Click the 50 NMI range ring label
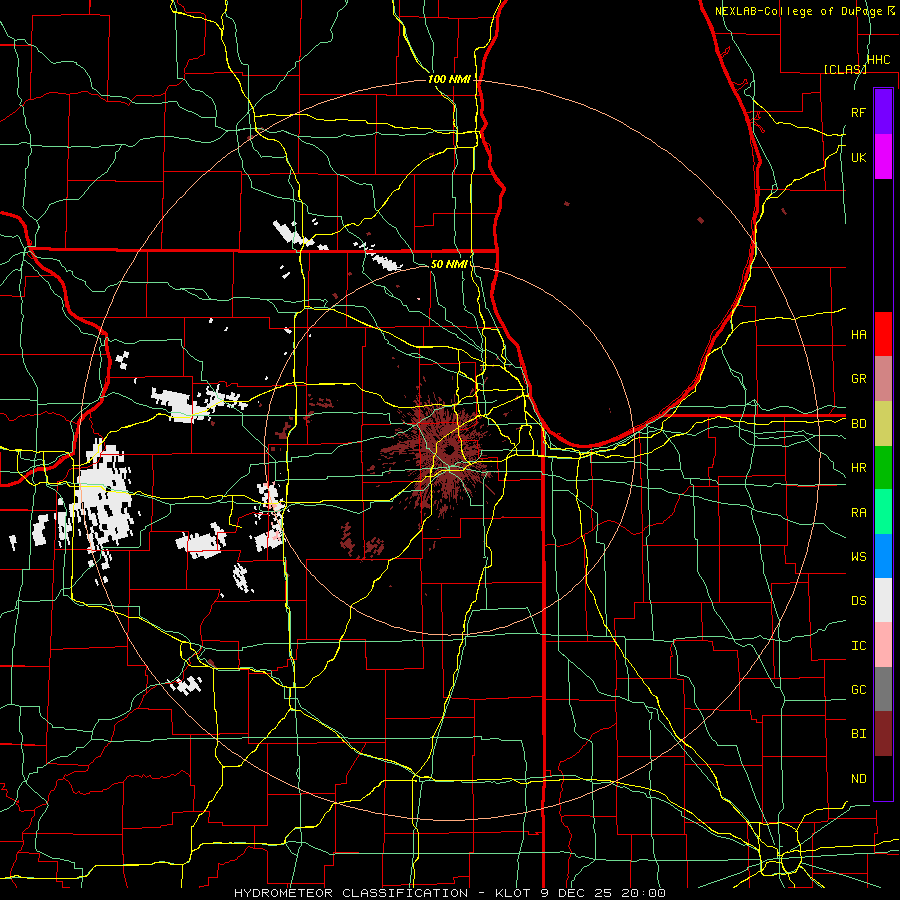The image size is (900, 900). 448,264
